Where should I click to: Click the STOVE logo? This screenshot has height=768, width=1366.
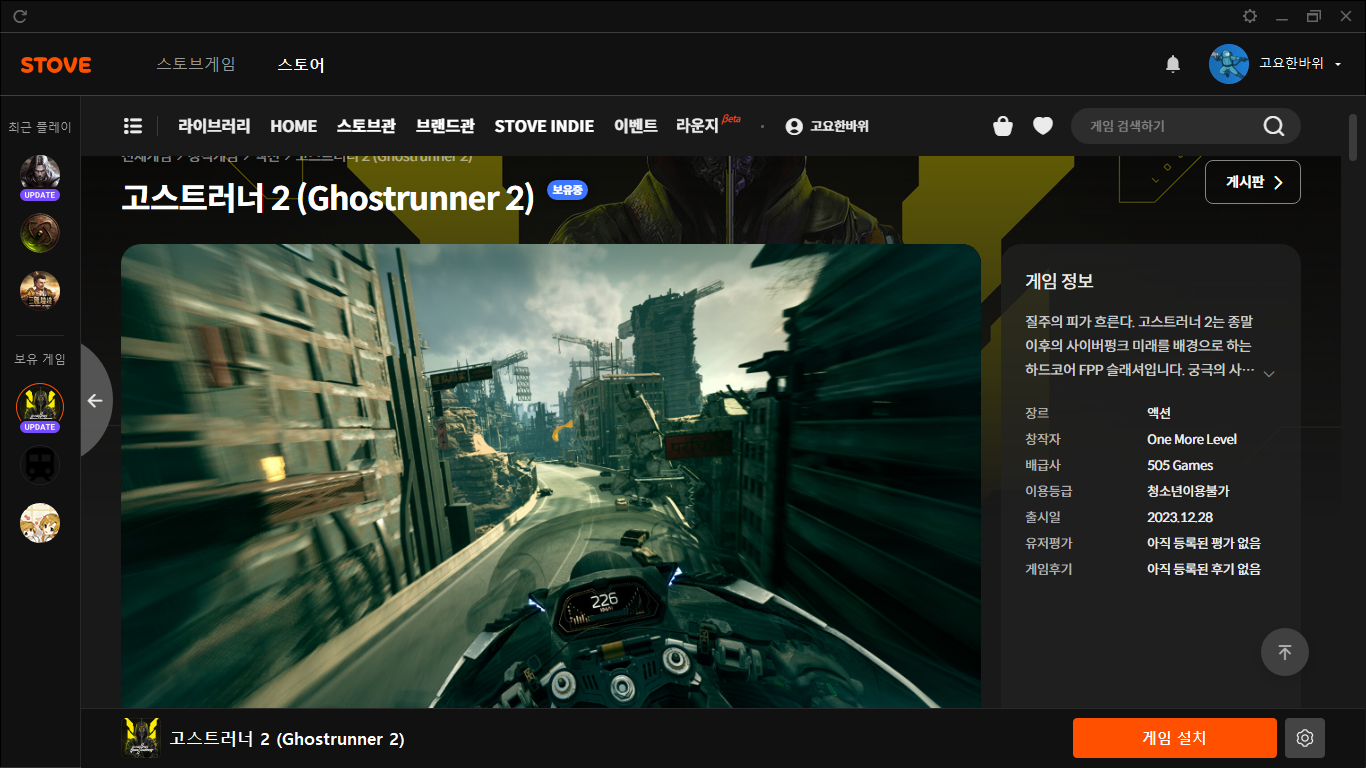point(56,65)
